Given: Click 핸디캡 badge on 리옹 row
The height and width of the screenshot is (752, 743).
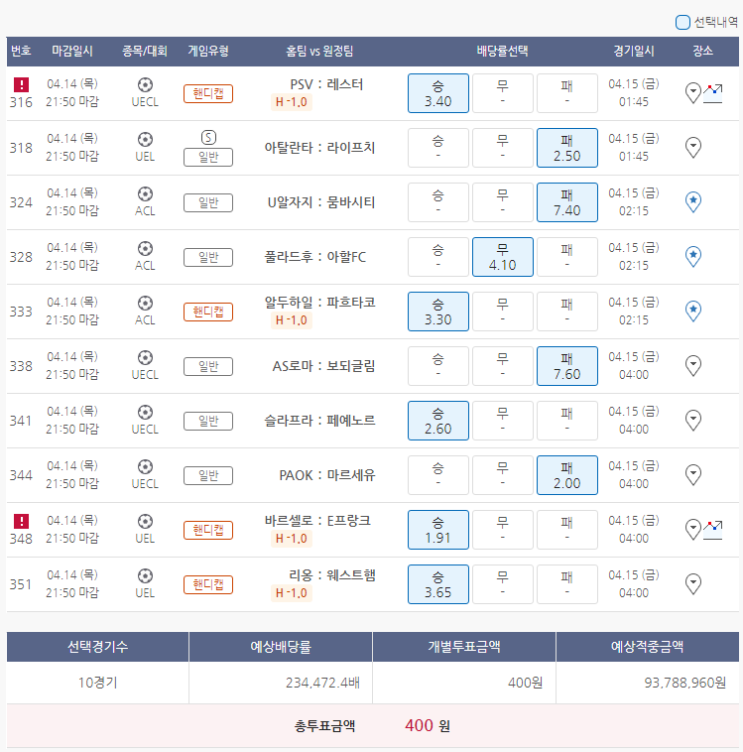Looking at the screenshot, I should point(208,585).
